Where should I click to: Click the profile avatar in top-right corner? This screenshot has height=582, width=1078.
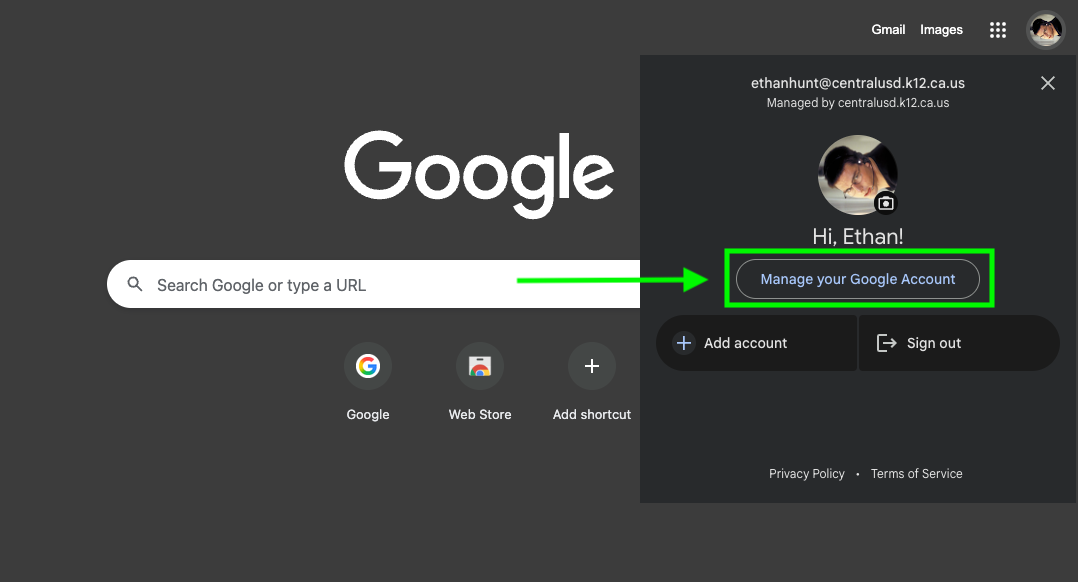coord(1046,30)
